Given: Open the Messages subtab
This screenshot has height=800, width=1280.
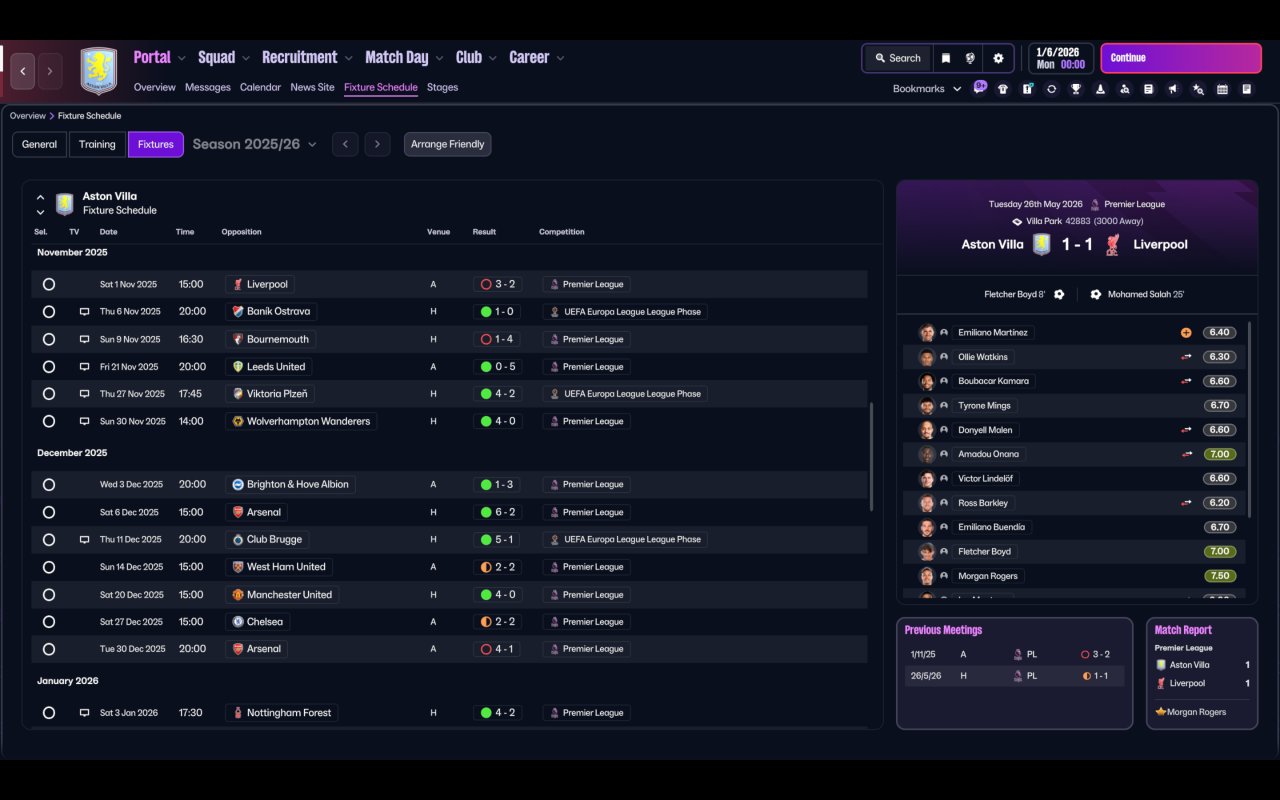Looking at the screenshot, I should (208, 87).
